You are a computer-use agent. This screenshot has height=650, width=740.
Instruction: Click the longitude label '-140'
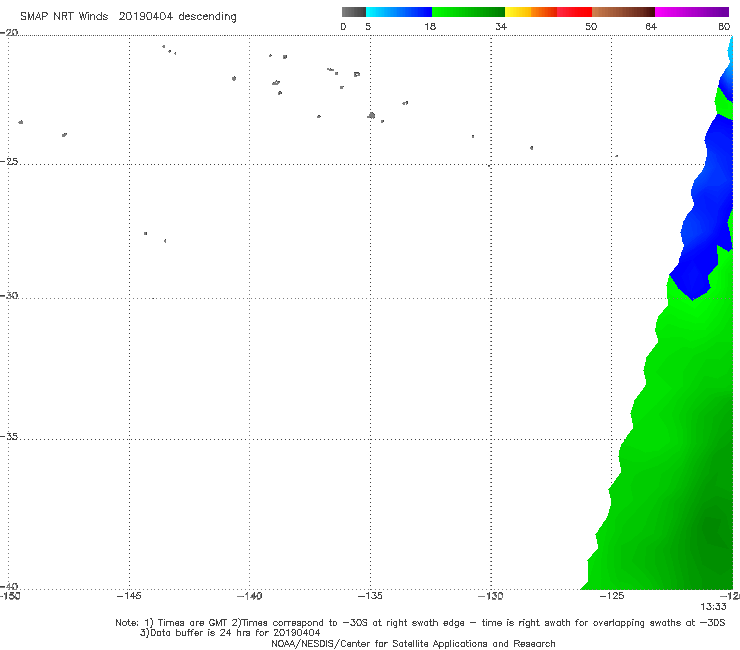tap(249, 596)
